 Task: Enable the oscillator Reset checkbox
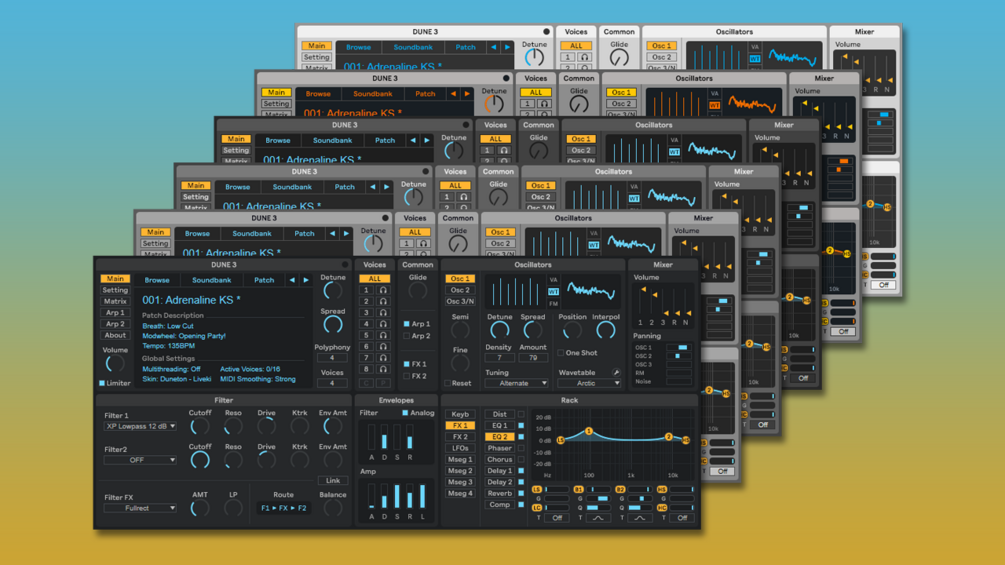point(447,383)
